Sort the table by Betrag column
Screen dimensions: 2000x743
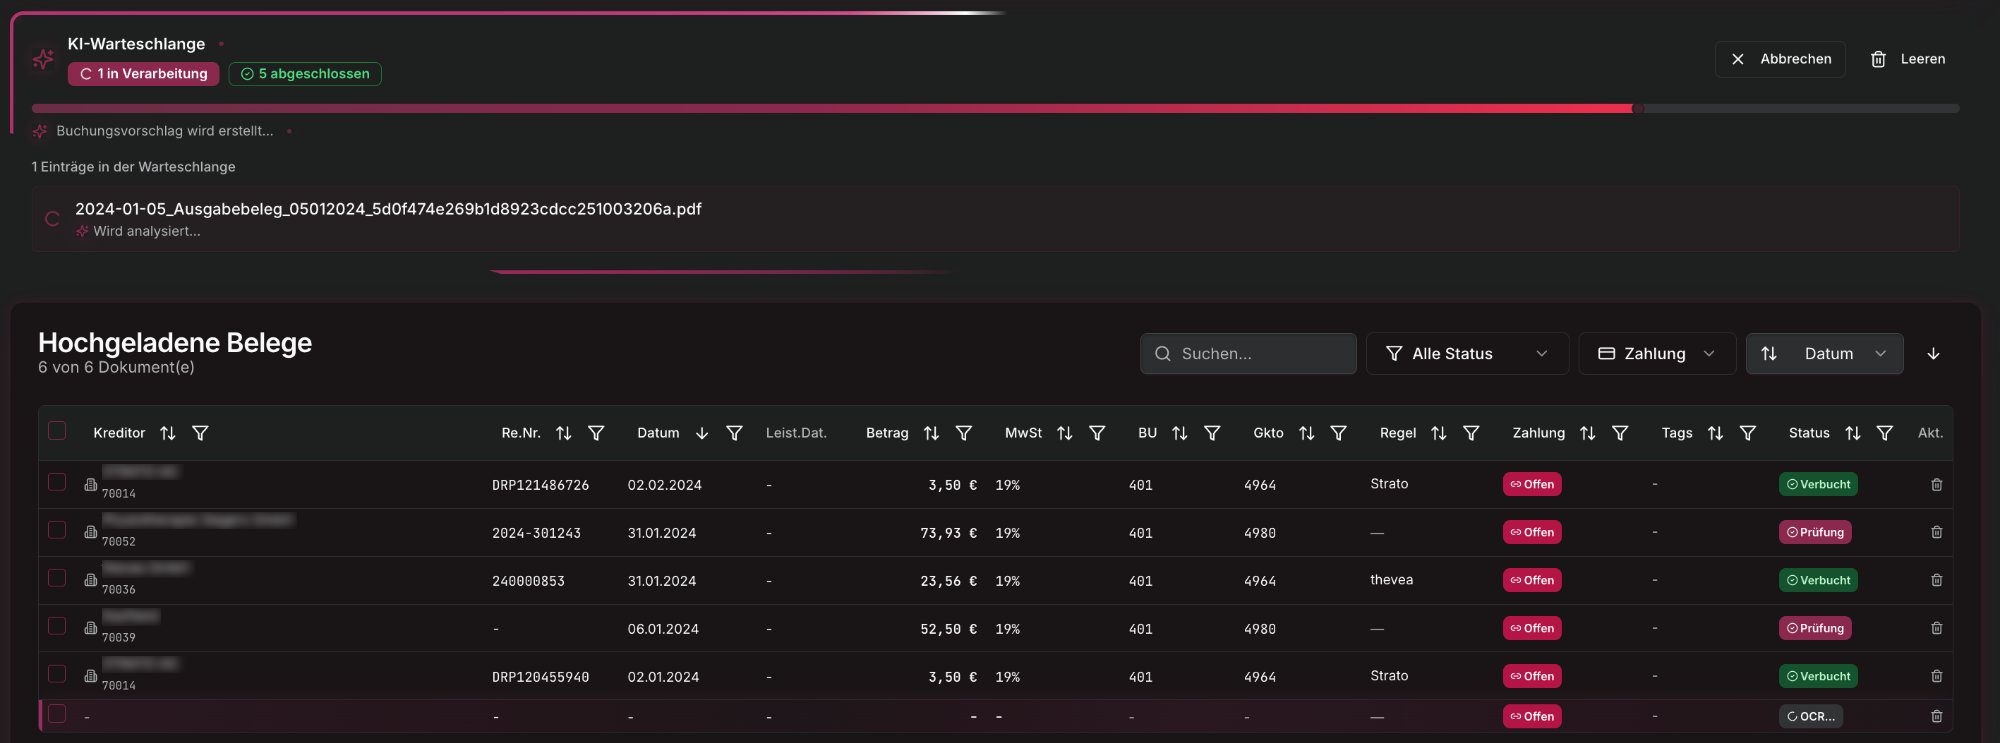tap(931, 433)
